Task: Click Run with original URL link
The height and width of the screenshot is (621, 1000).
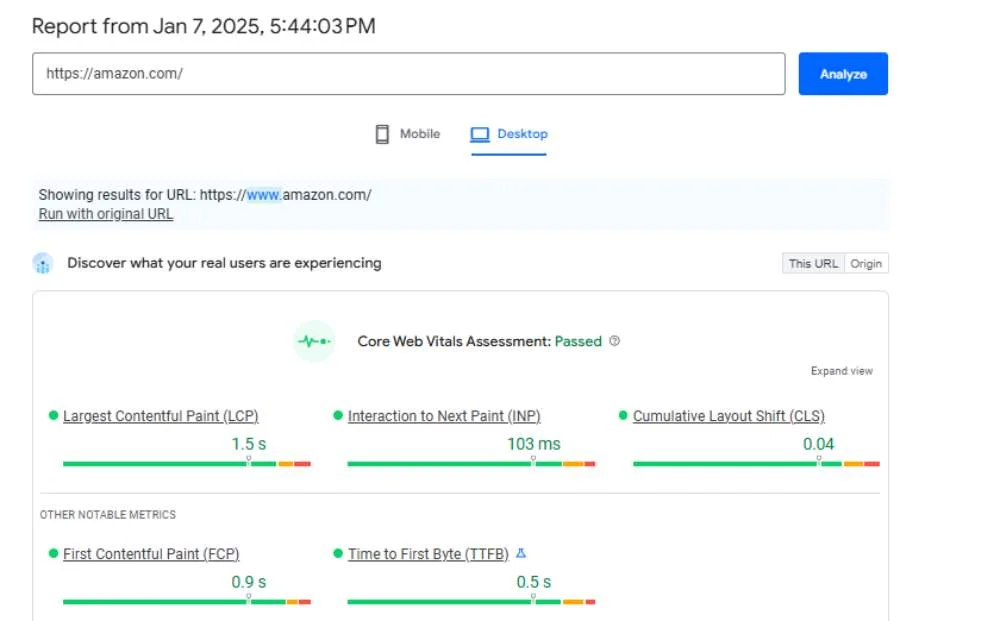Action: [x=106, y=214]
